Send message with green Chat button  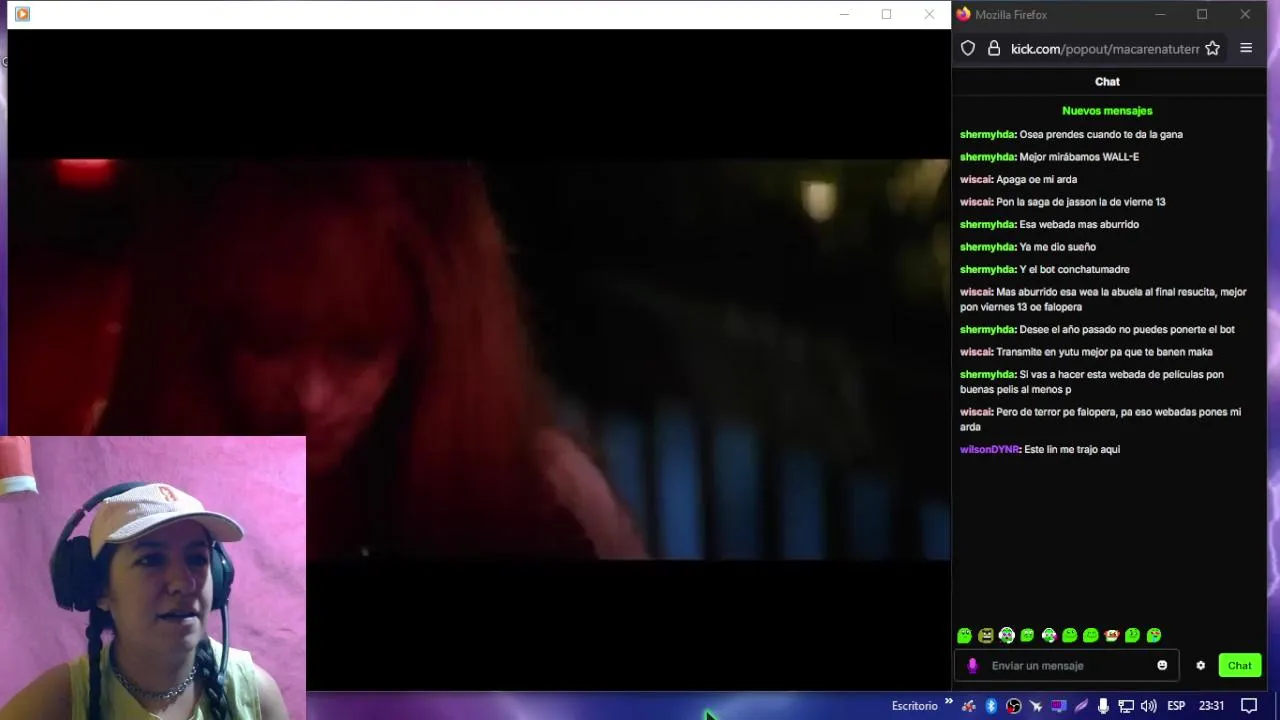[x=1240, y=665]
